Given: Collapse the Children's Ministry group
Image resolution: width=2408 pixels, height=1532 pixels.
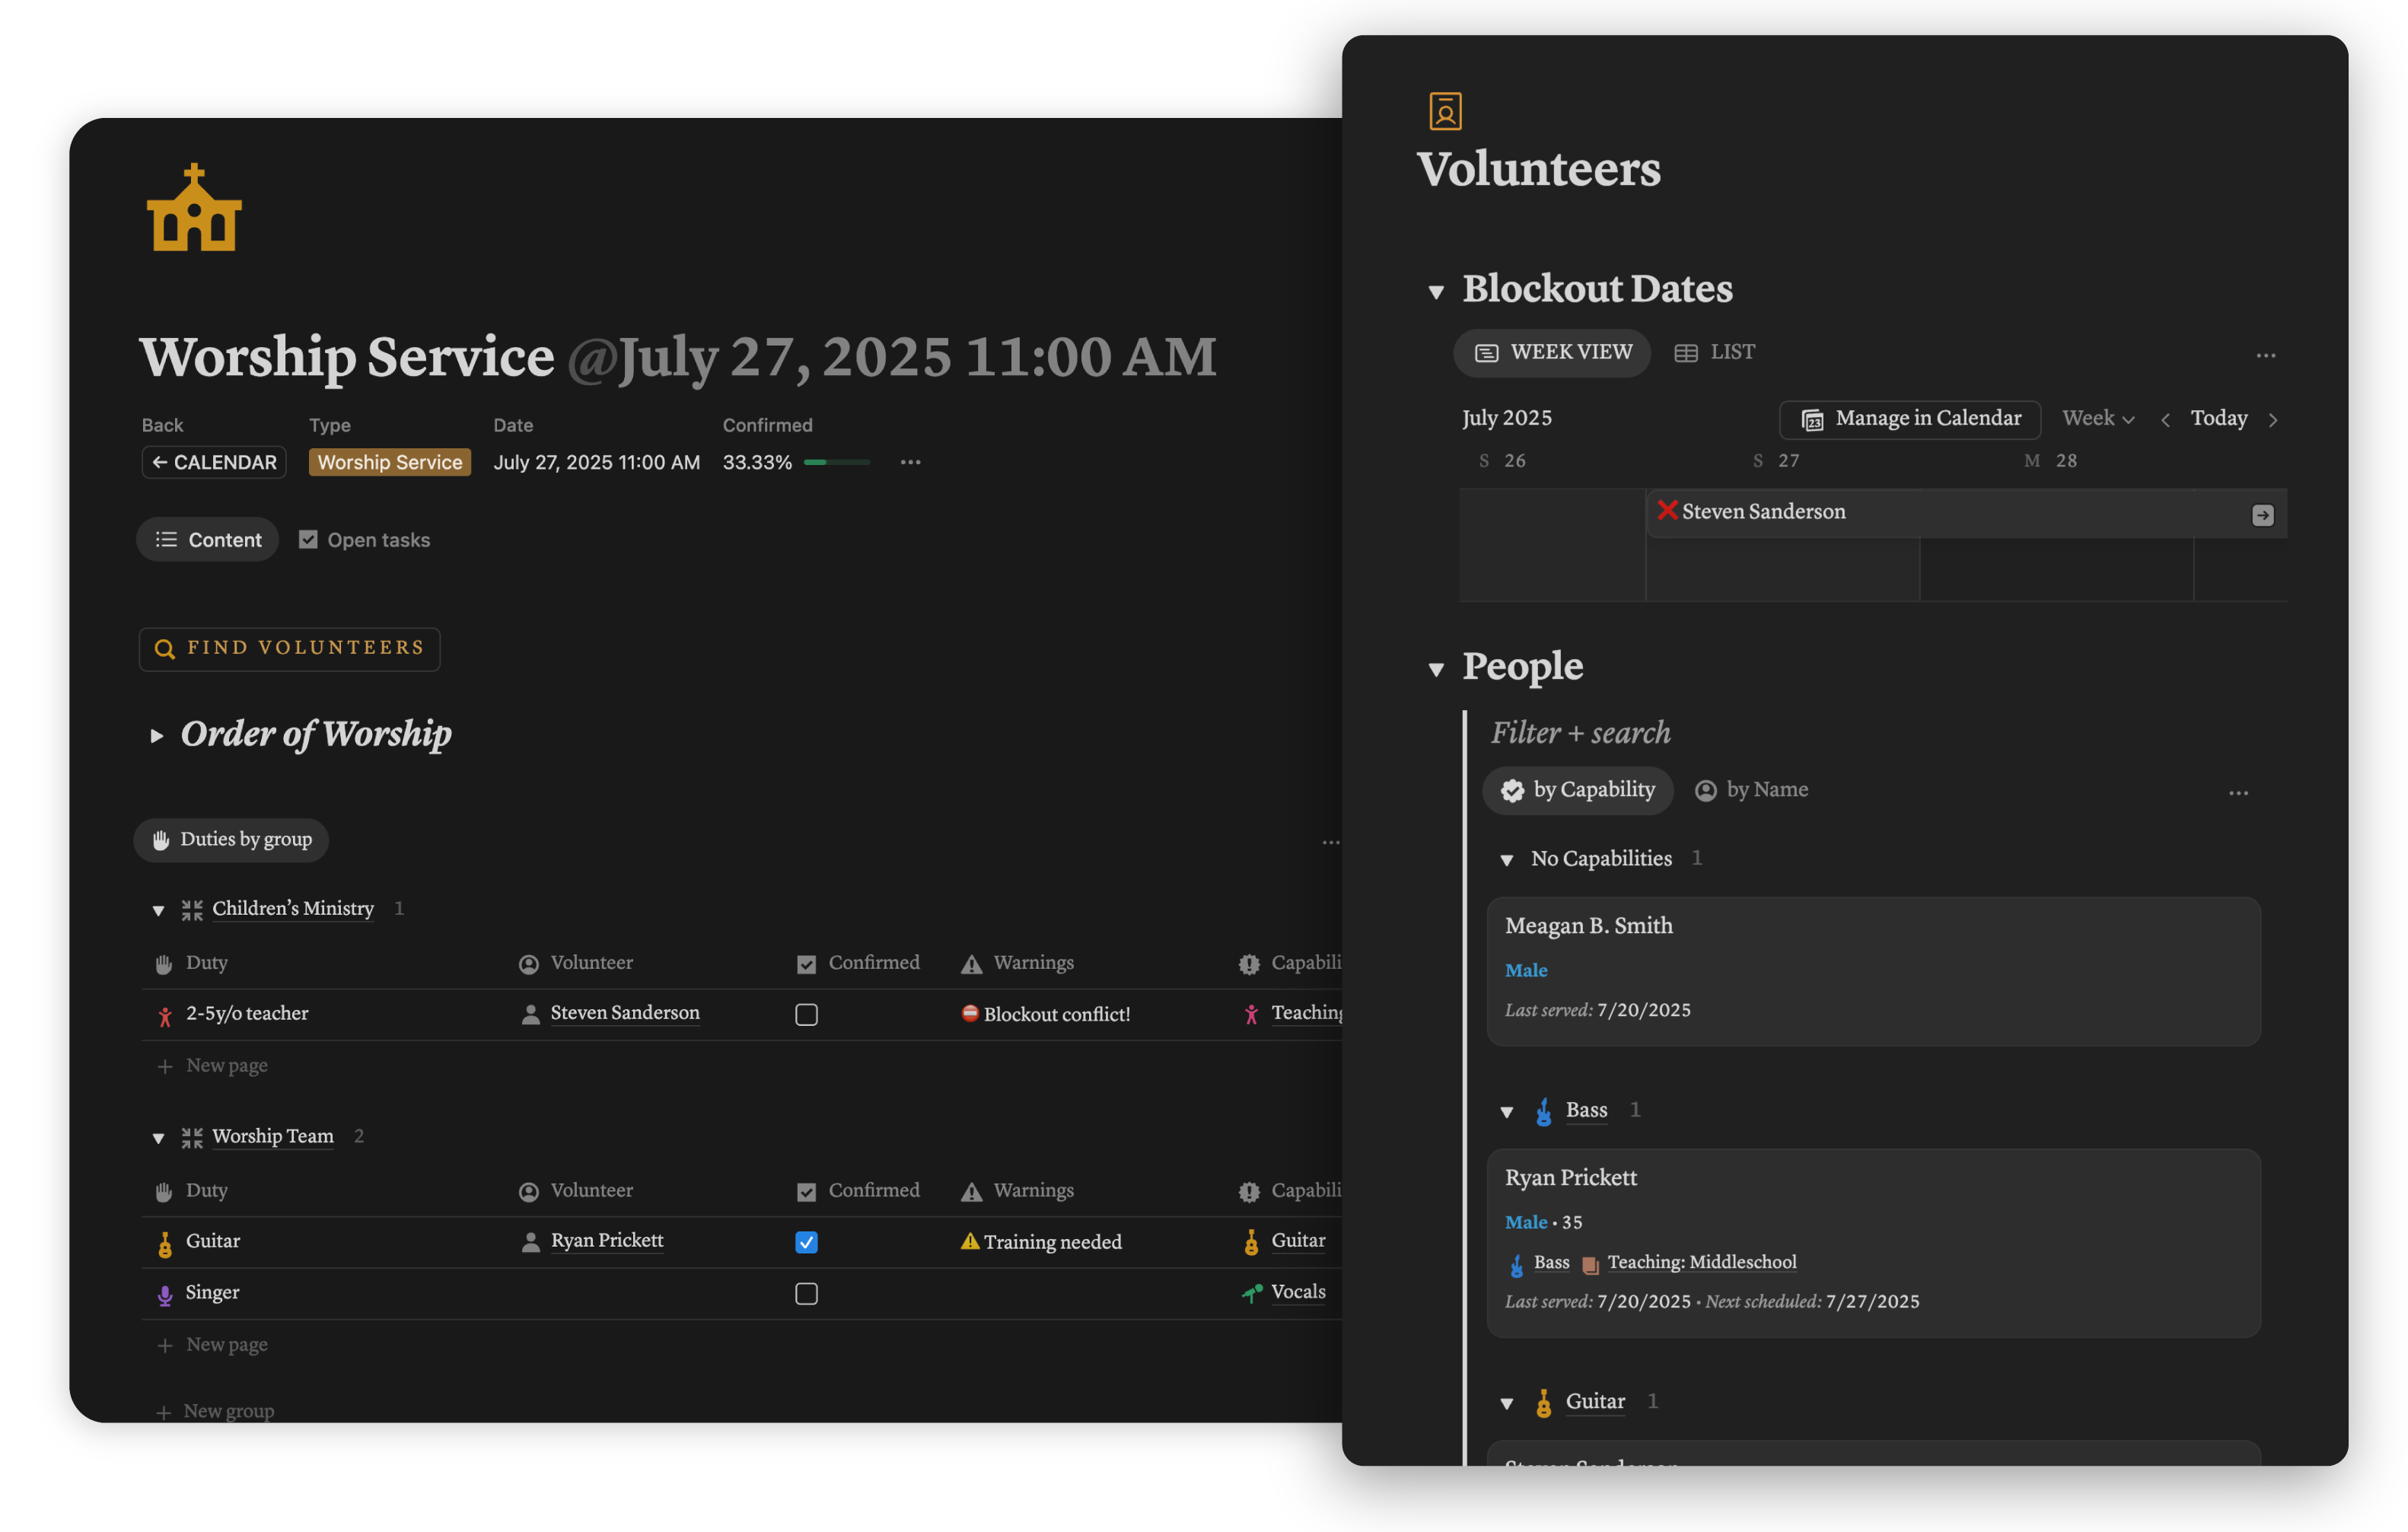Looking at the screenshot, I should (158, 910).
